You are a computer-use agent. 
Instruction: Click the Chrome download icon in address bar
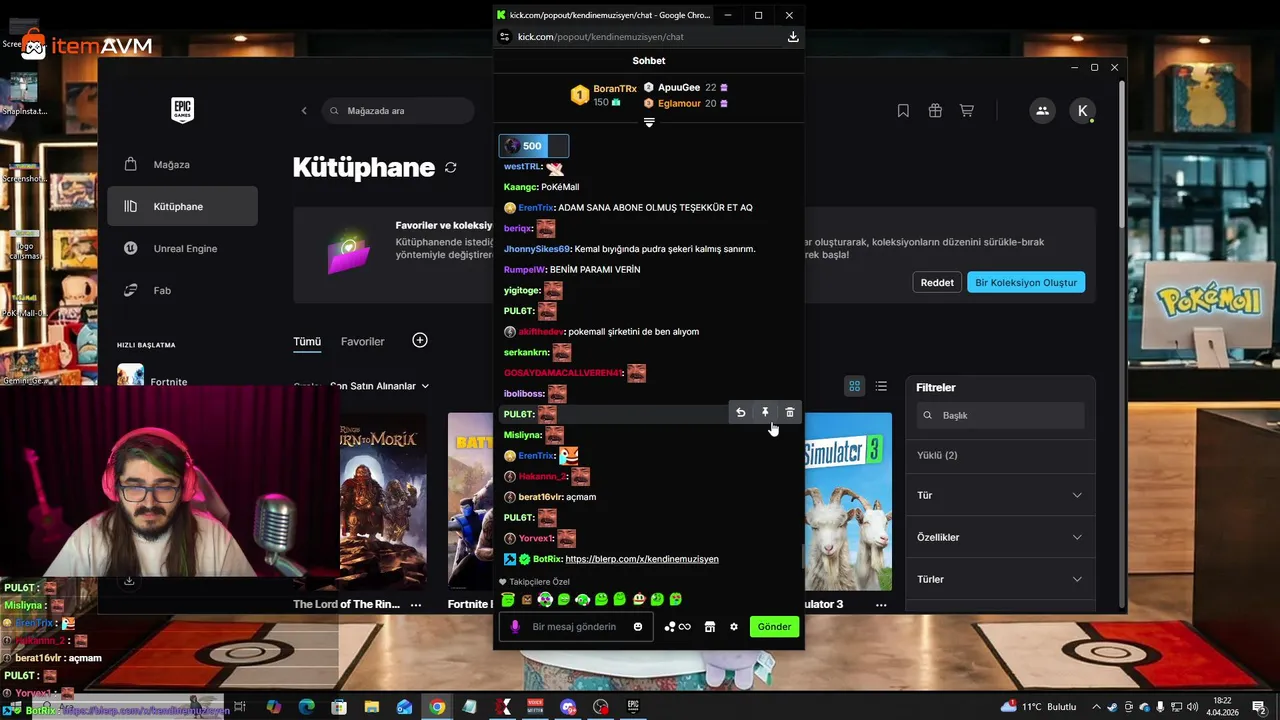pyautogui.click(x=793, y=37)
